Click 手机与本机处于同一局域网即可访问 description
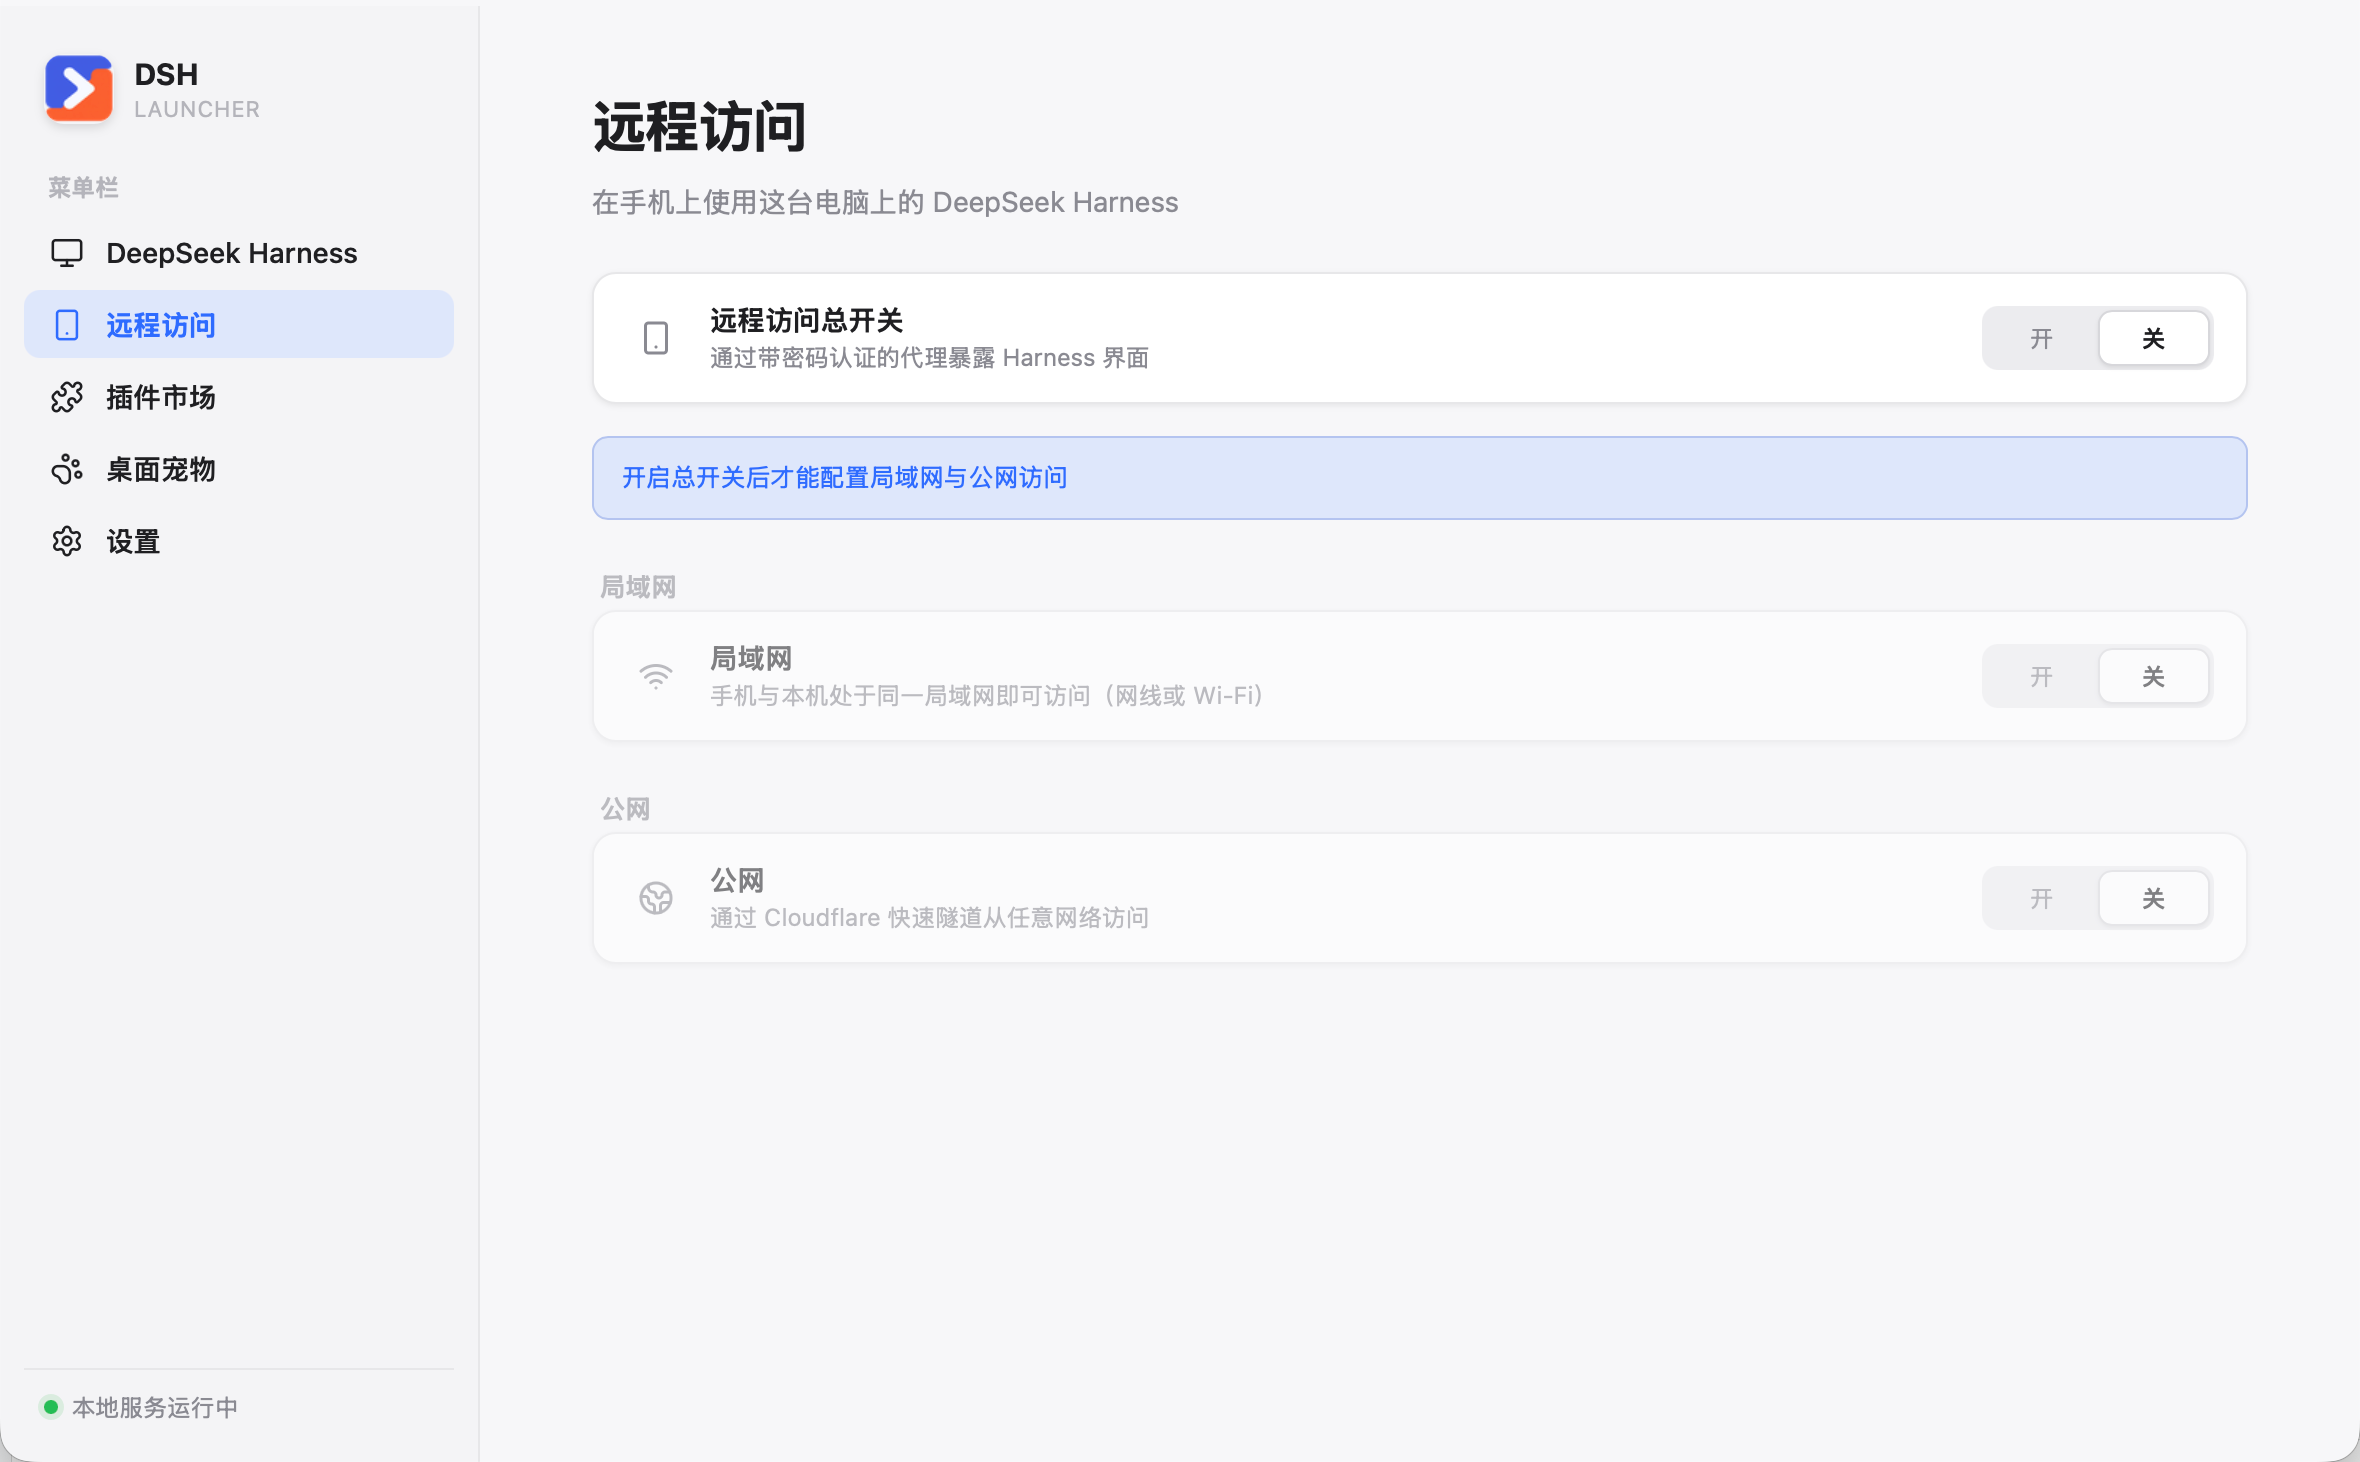 pos(986,696)
